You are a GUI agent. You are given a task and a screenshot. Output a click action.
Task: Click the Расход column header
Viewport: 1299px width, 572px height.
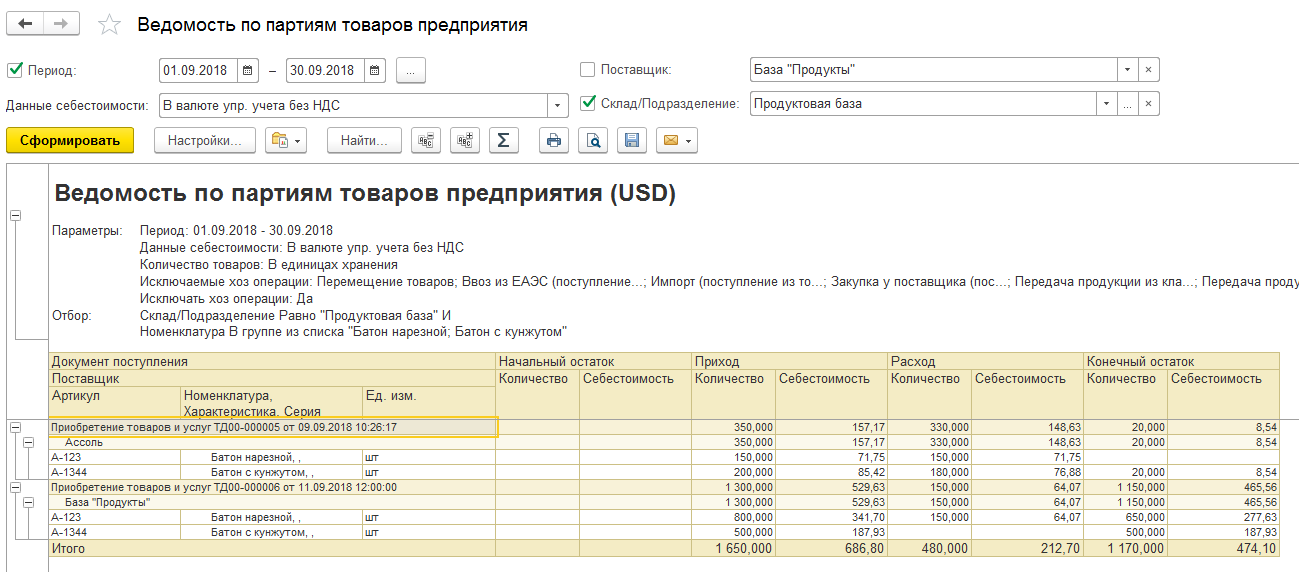click(986, 361)
